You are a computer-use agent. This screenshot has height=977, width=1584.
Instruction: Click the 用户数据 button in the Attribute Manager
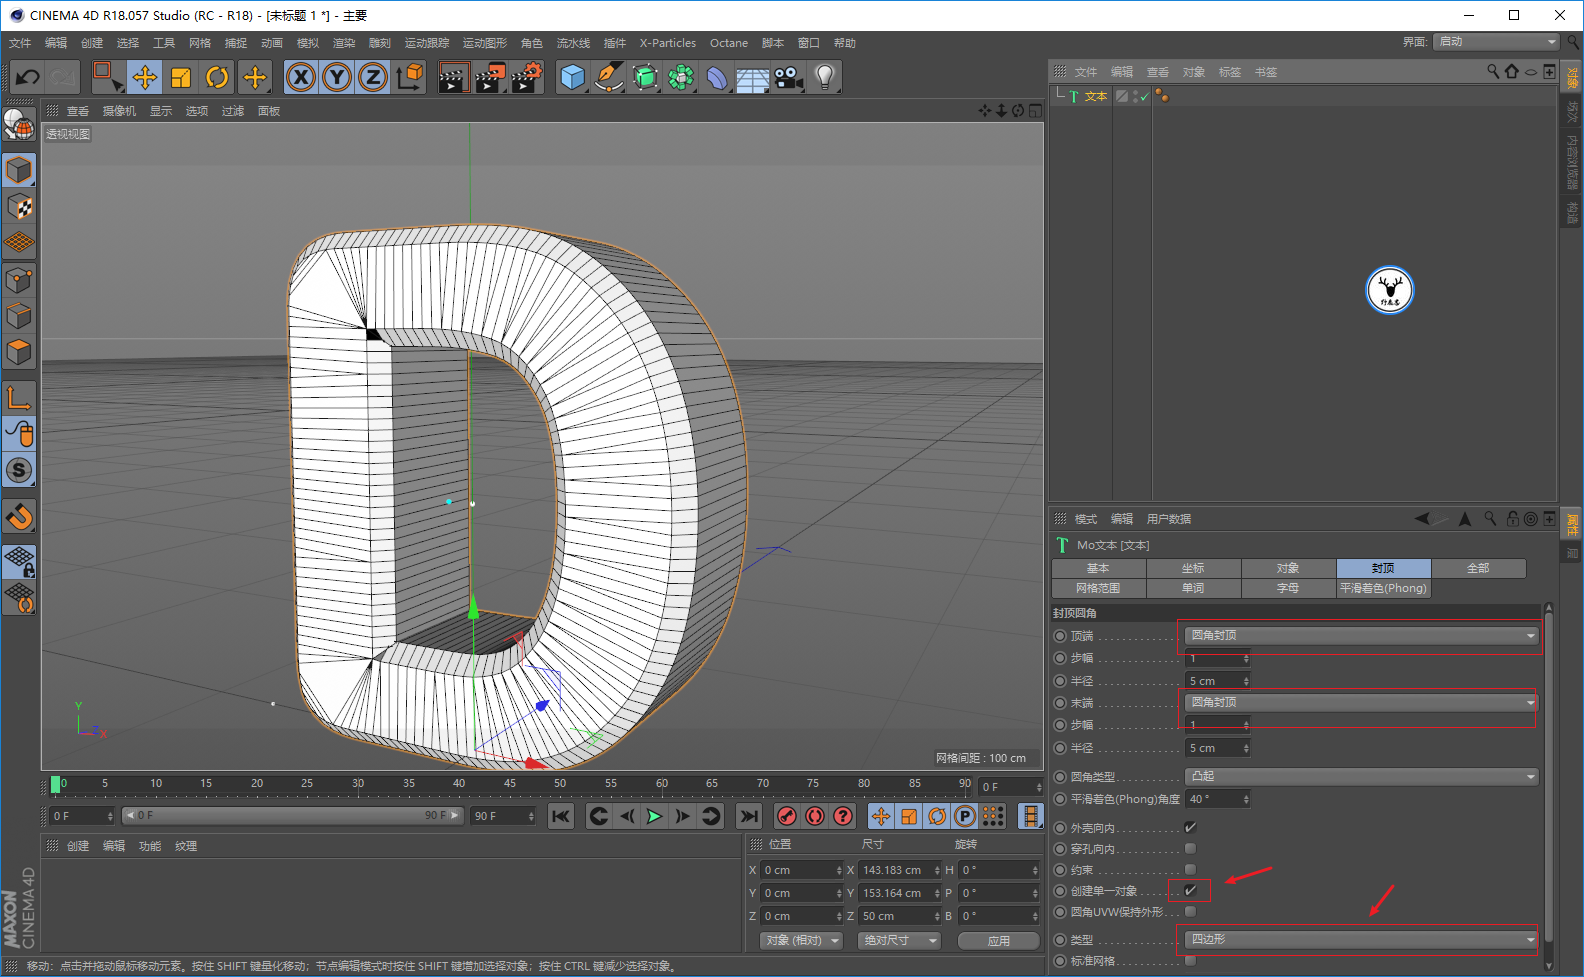(1169, 519)
